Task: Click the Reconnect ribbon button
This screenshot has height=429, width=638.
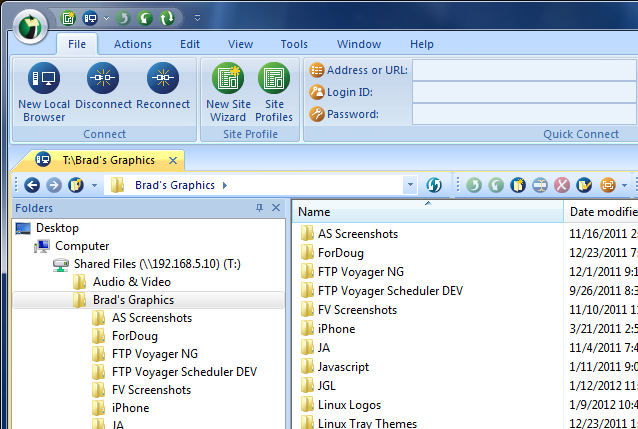Action: [x=163, y=86]
